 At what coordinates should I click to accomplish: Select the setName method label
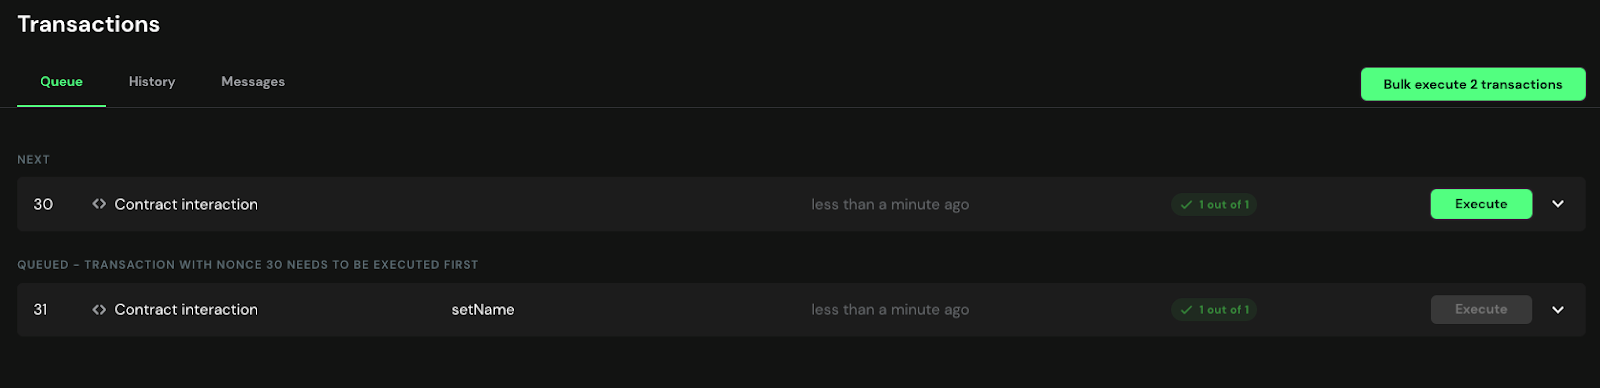point(483,310)
